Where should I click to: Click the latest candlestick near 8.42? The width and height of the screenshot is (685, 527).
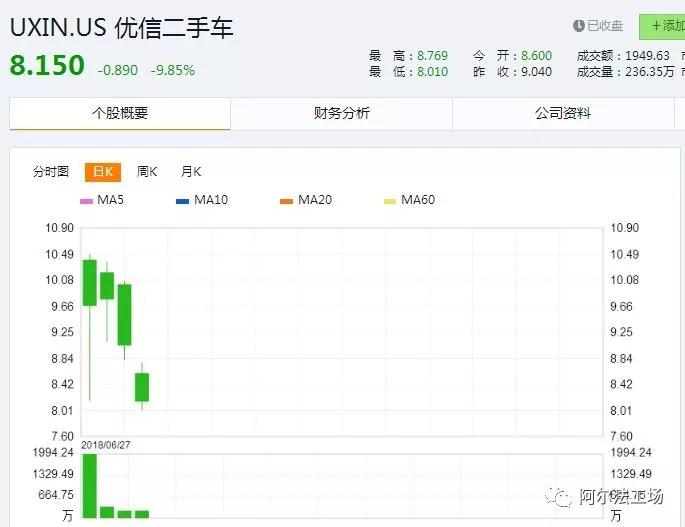tap(142, 387)
